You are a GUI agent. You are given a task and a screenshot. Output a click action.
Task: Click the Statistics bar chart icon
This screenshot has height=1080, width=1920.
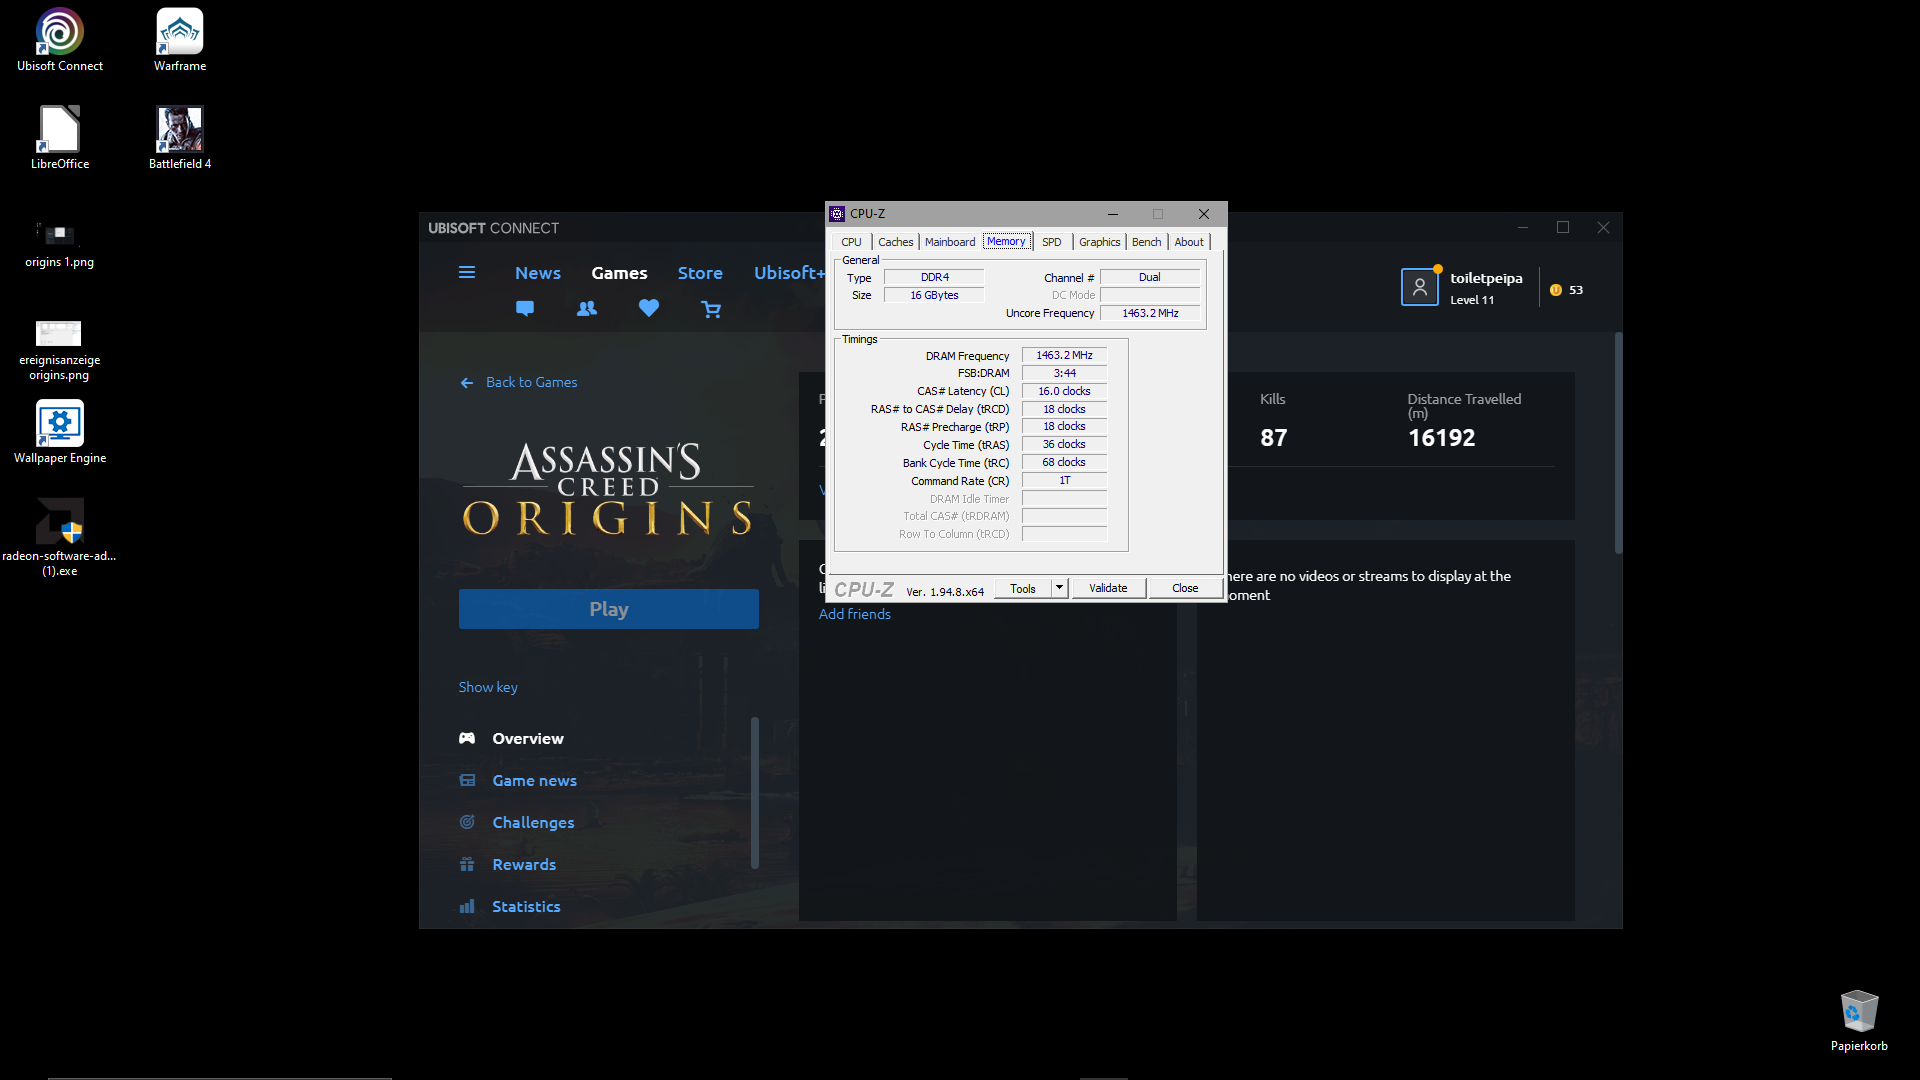[467, 906]
